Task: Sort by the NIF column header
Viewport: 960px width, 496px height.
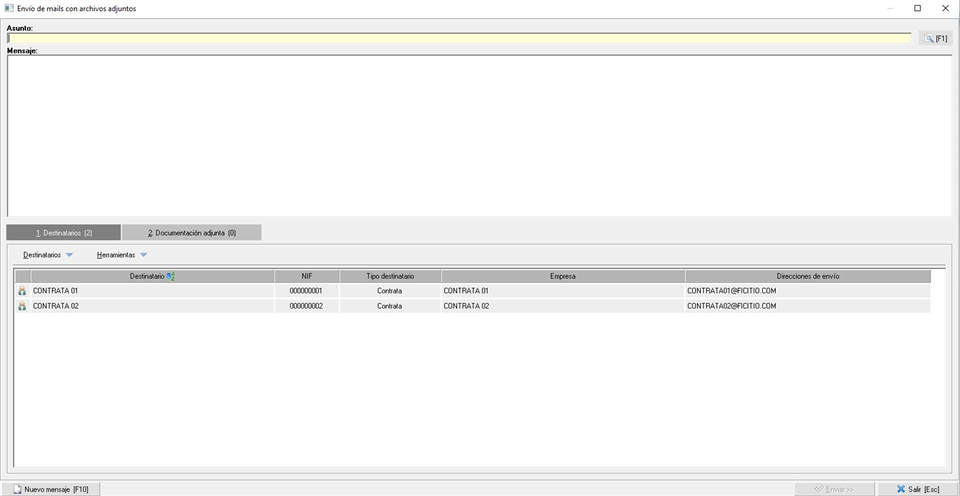Action: [x=307, y=276]
